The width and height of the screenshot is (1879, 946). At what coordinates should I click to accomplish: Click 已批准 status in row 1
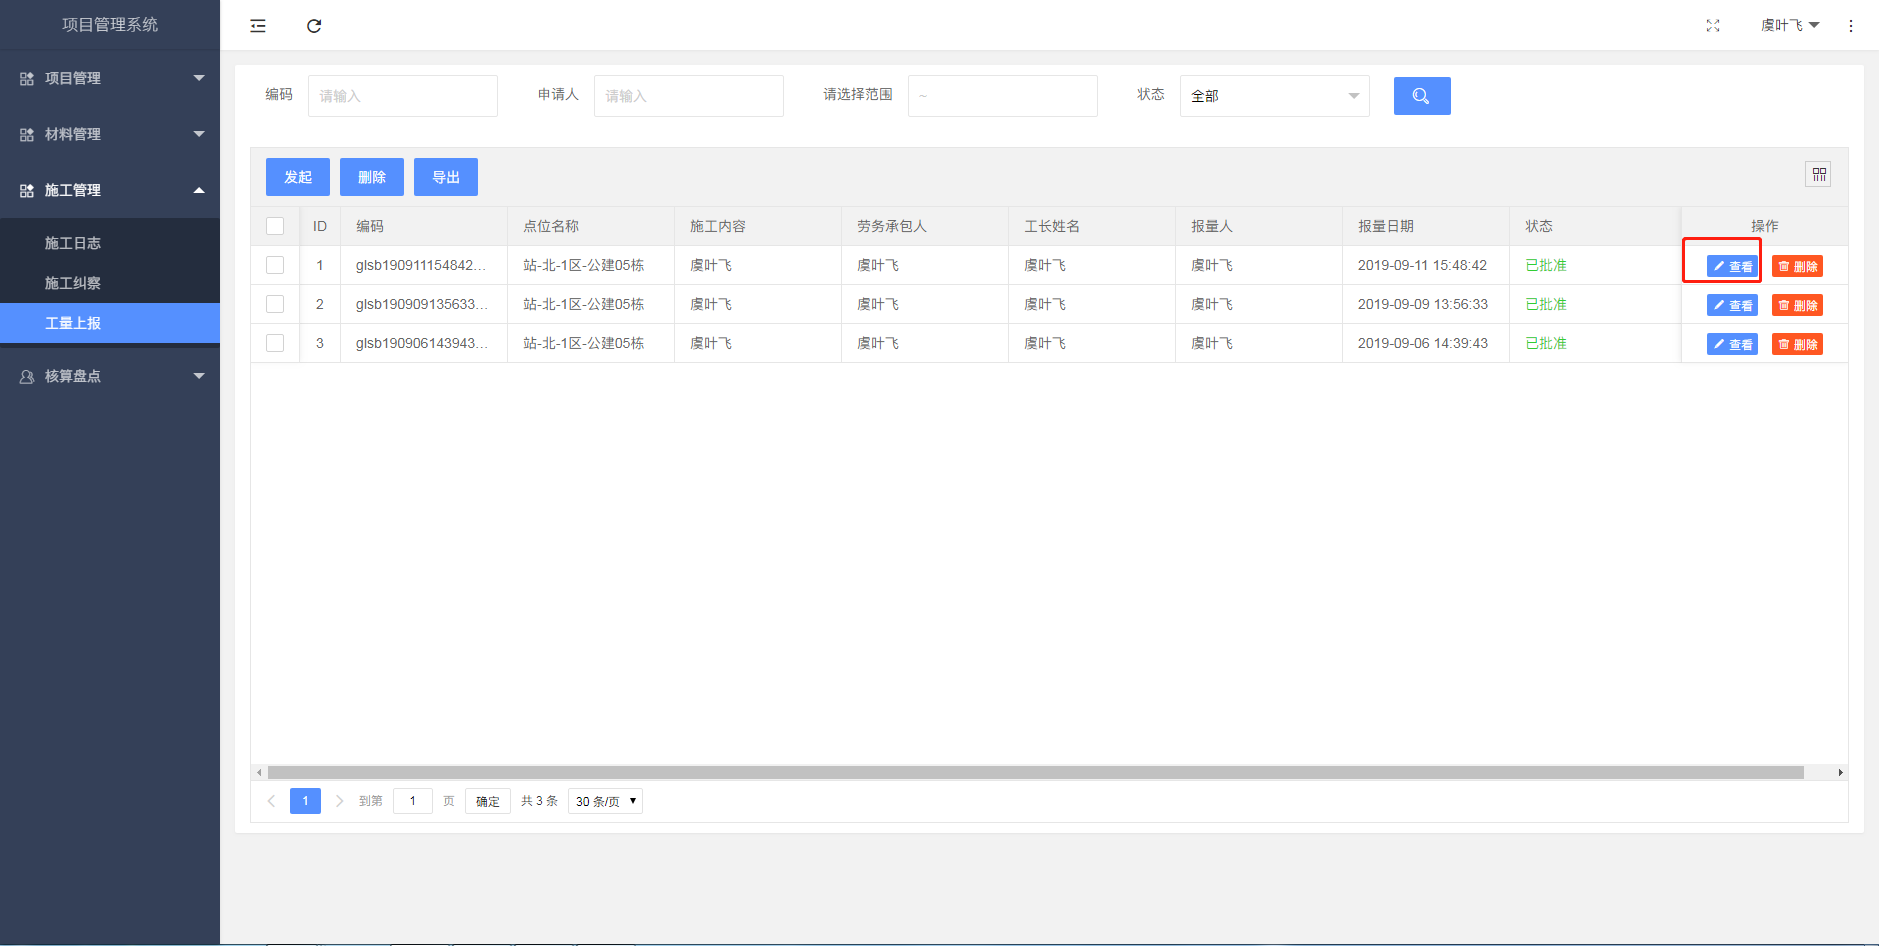[x=1546, y=265]
